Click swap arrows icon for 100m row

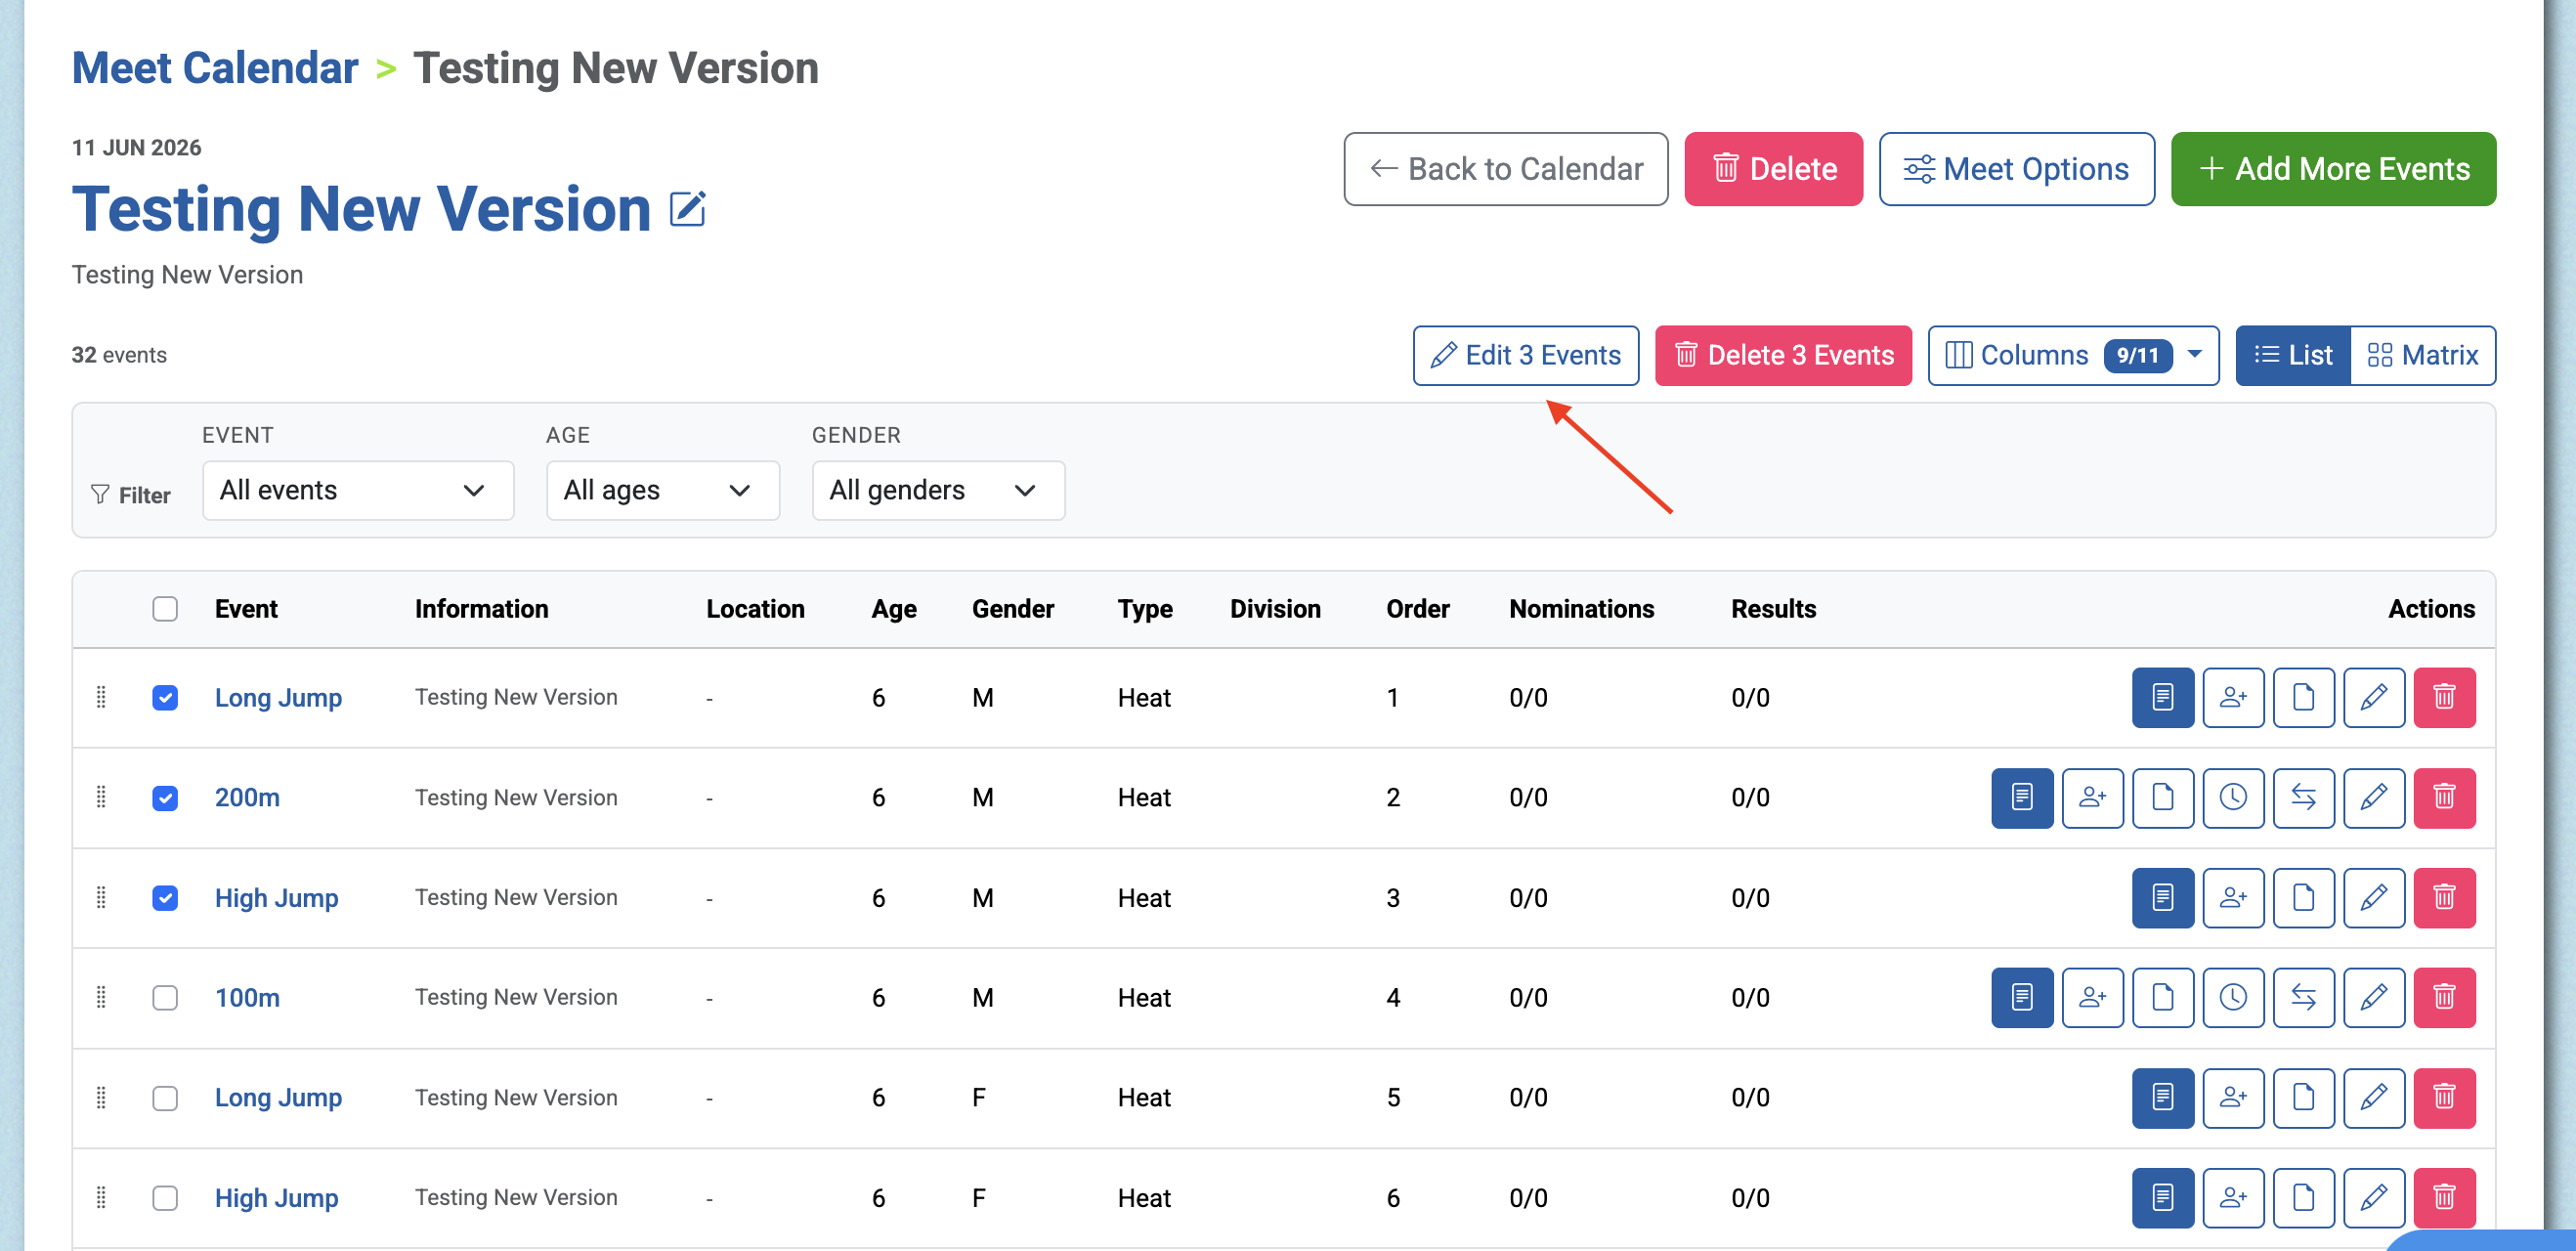(2303, 997)
